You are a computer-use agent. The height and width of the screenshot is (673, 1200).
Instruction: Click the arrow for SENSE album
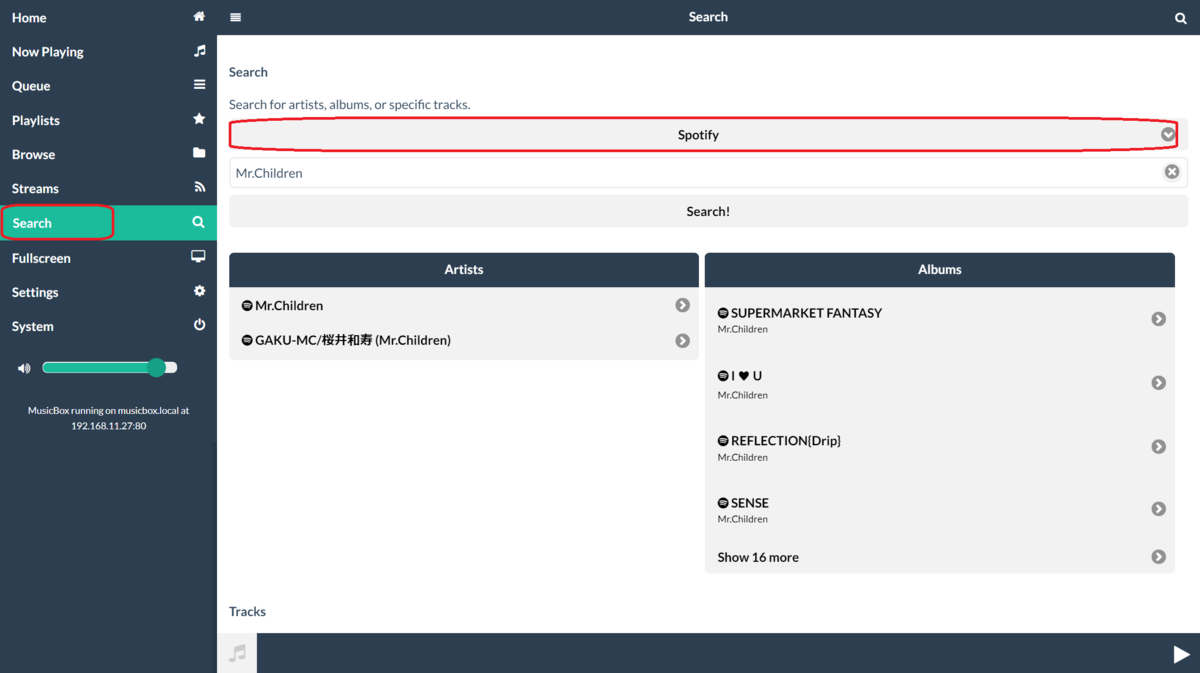point(1158,509)
